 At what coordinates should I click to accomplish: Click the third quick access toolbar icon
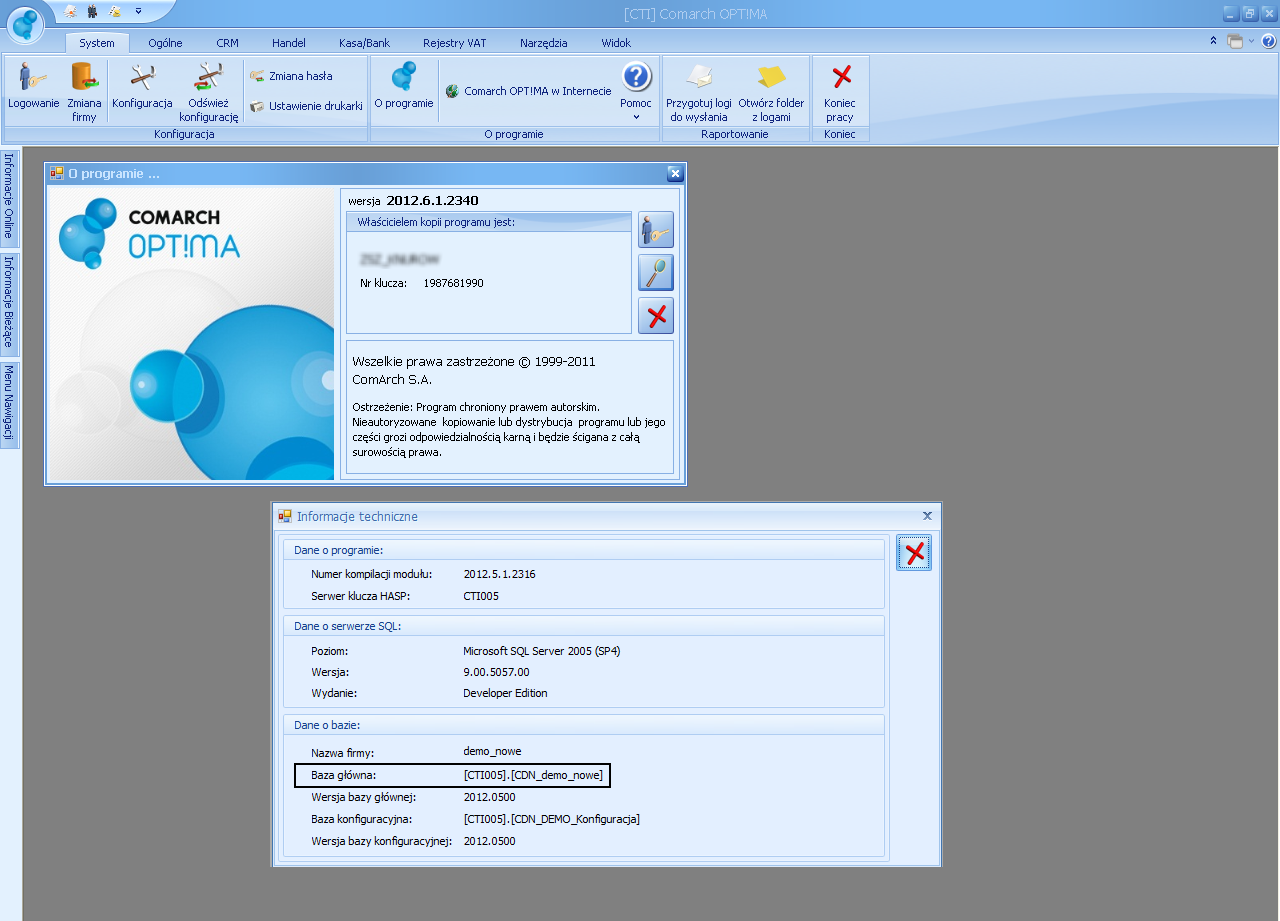115,11
